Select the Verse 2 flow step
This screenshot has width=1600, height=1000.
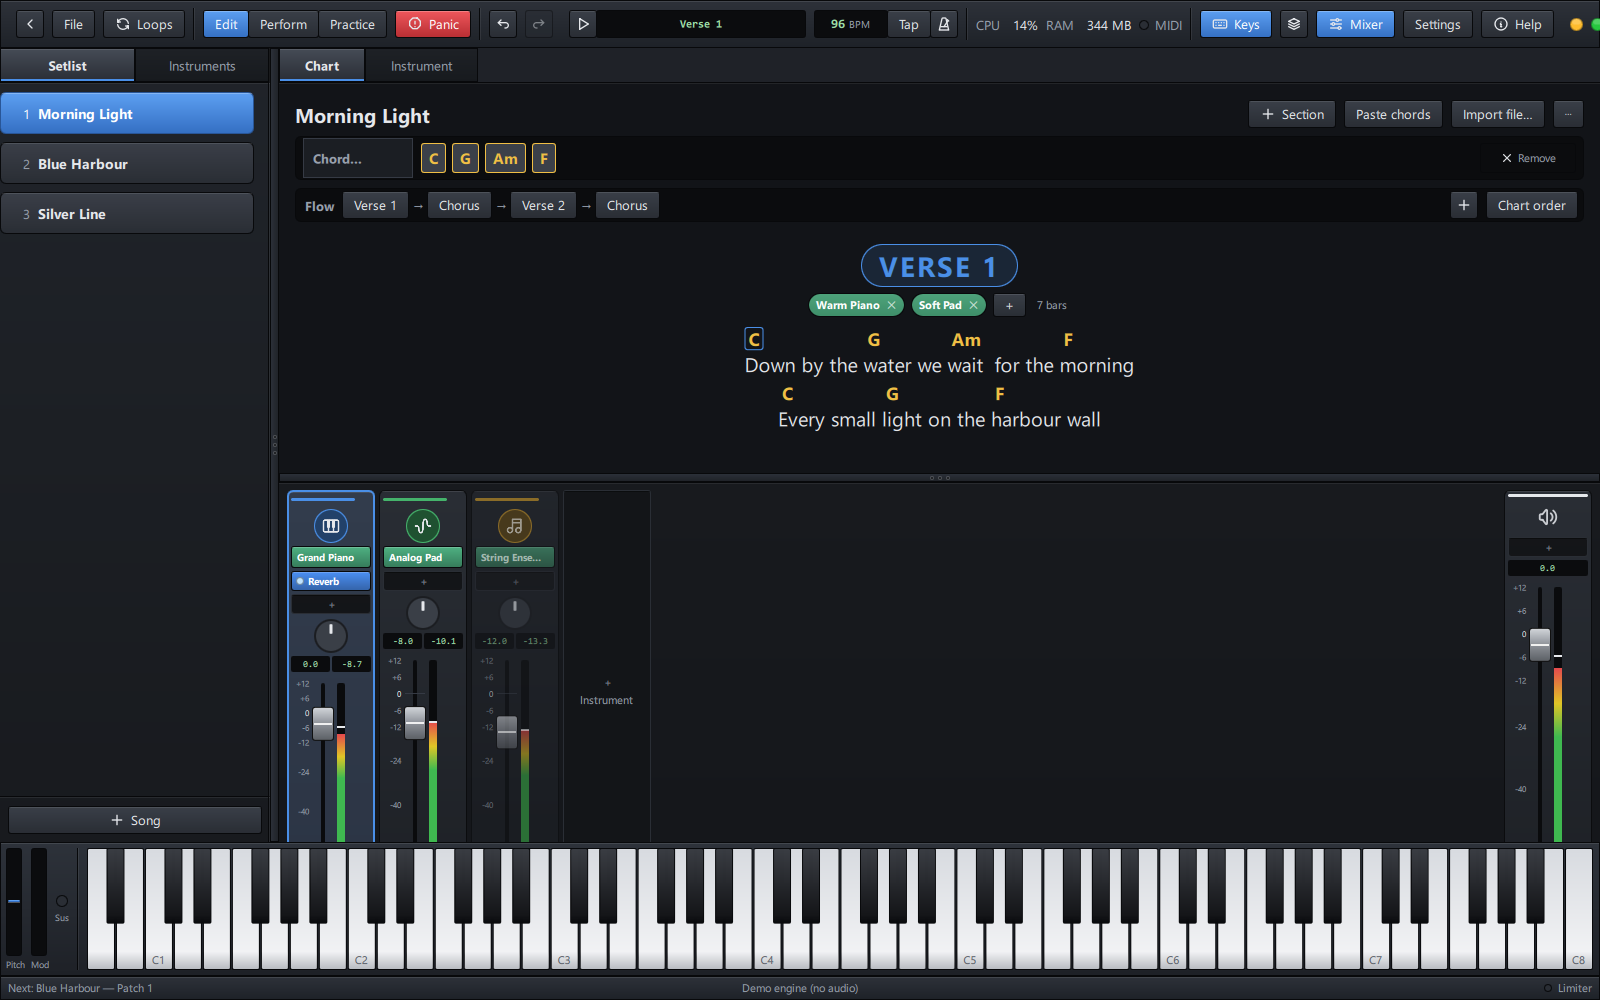click(x=543, y=205)
